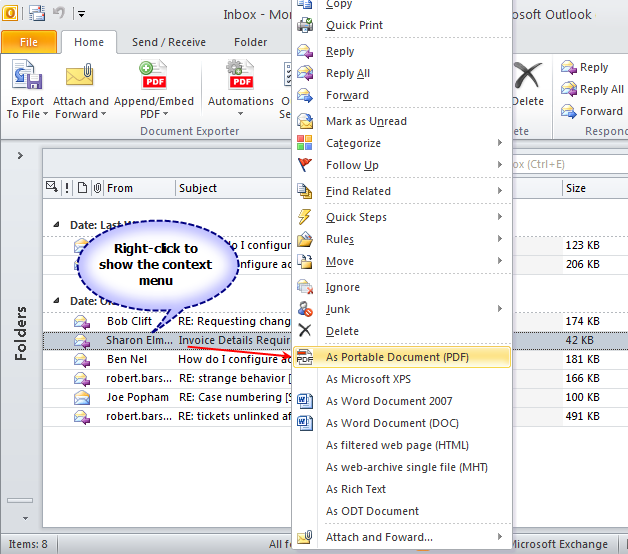Sort by the From column header
Viewport: 628px width, 554px height.
click(139, 188)
